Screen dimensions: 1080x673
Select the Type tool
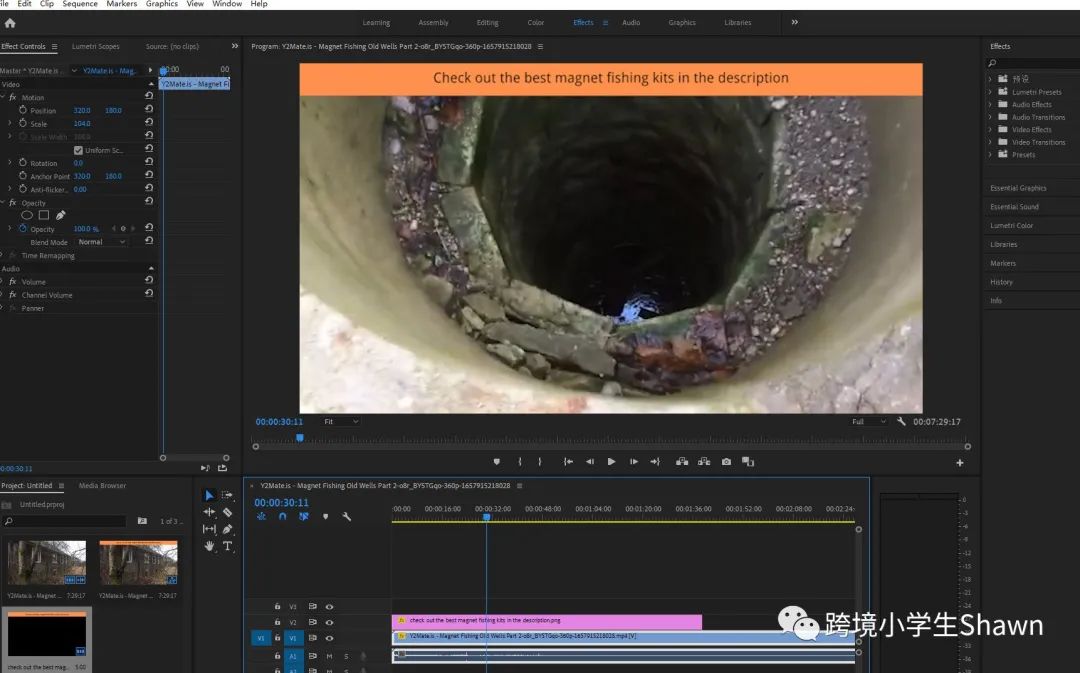[x=228, y=546]
